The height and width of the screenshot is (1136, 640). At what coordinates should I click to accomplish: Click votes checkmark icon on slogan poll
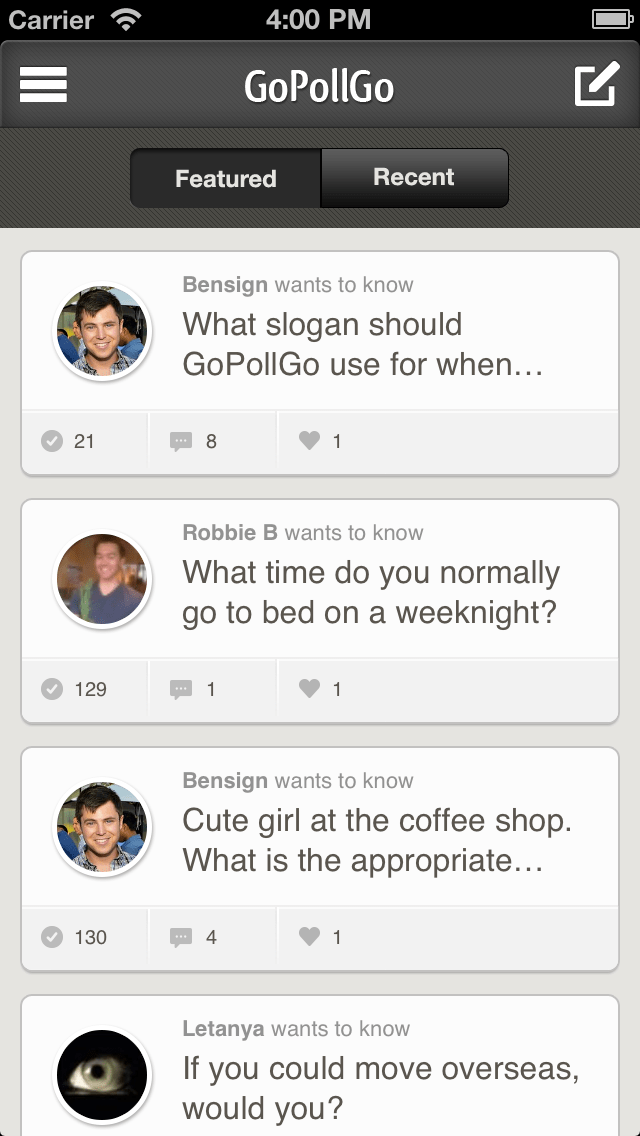point(52,441)
